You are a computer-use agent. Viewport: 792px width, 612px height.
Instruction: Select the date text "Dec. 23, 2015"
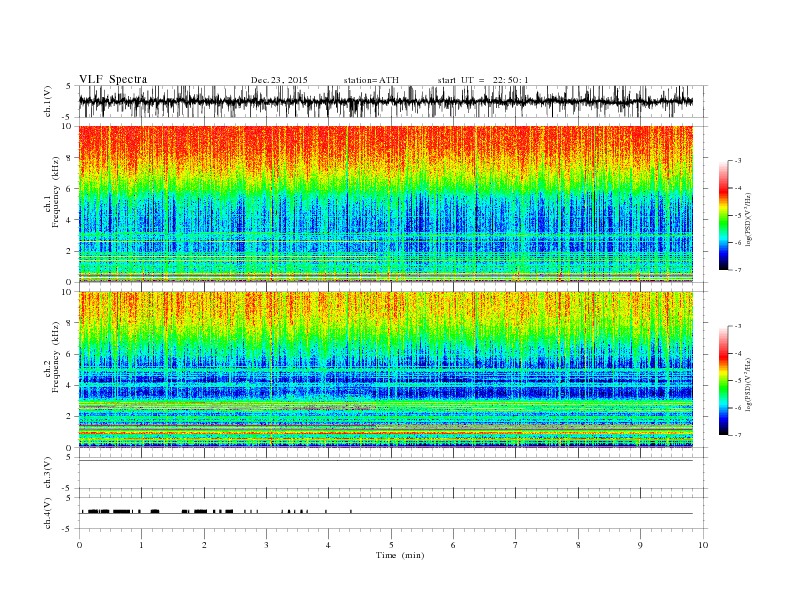point(279,80)
